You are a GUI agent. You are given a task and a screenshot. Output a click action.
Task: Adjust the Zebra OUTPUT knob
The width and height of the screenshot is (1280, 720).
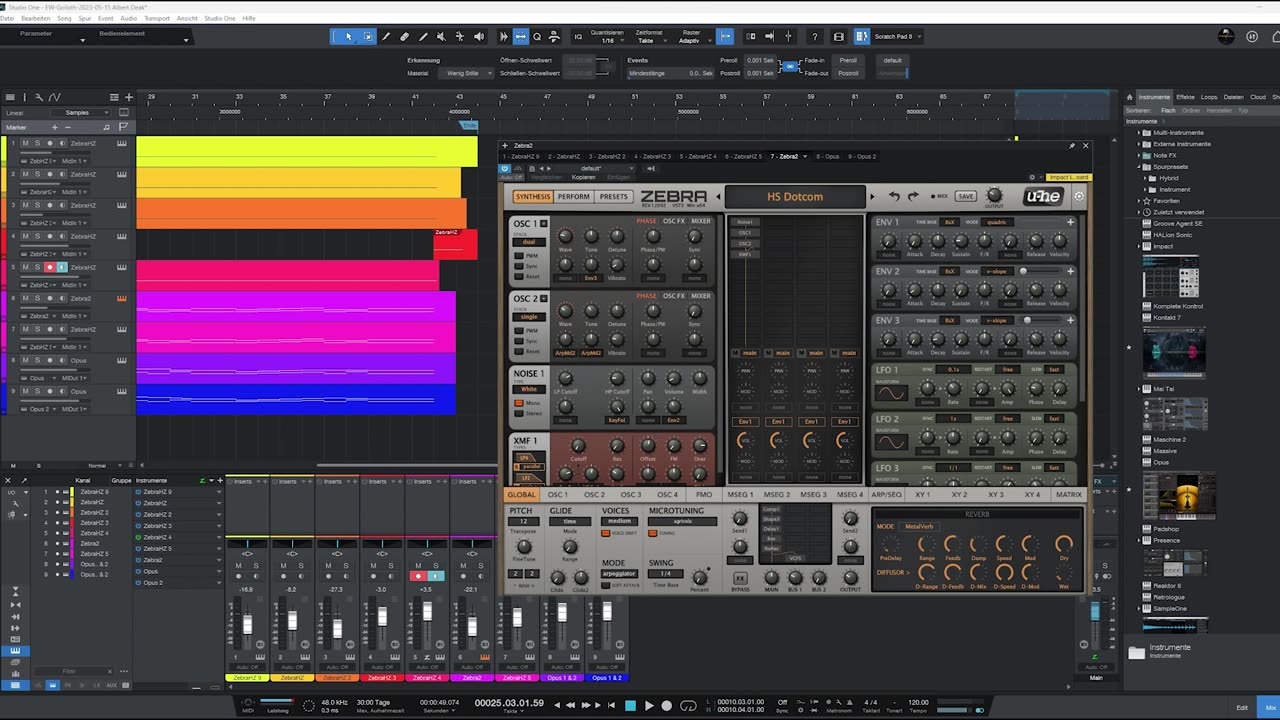(x=994, y=196)
